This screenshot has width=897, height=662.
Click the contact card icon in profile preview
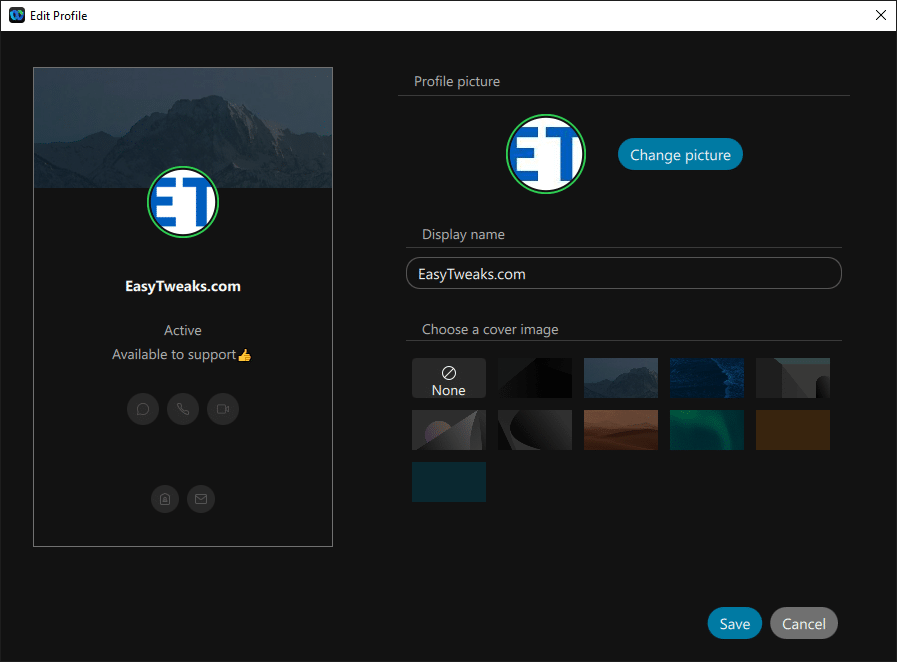pos(165,499)
